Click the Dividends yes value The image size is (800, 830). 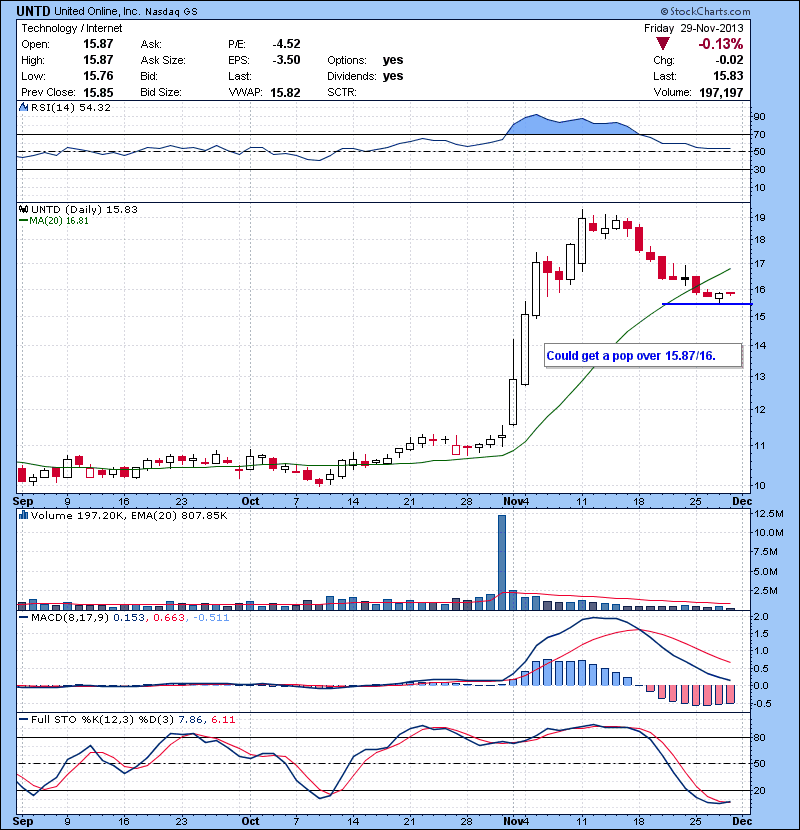393,76
